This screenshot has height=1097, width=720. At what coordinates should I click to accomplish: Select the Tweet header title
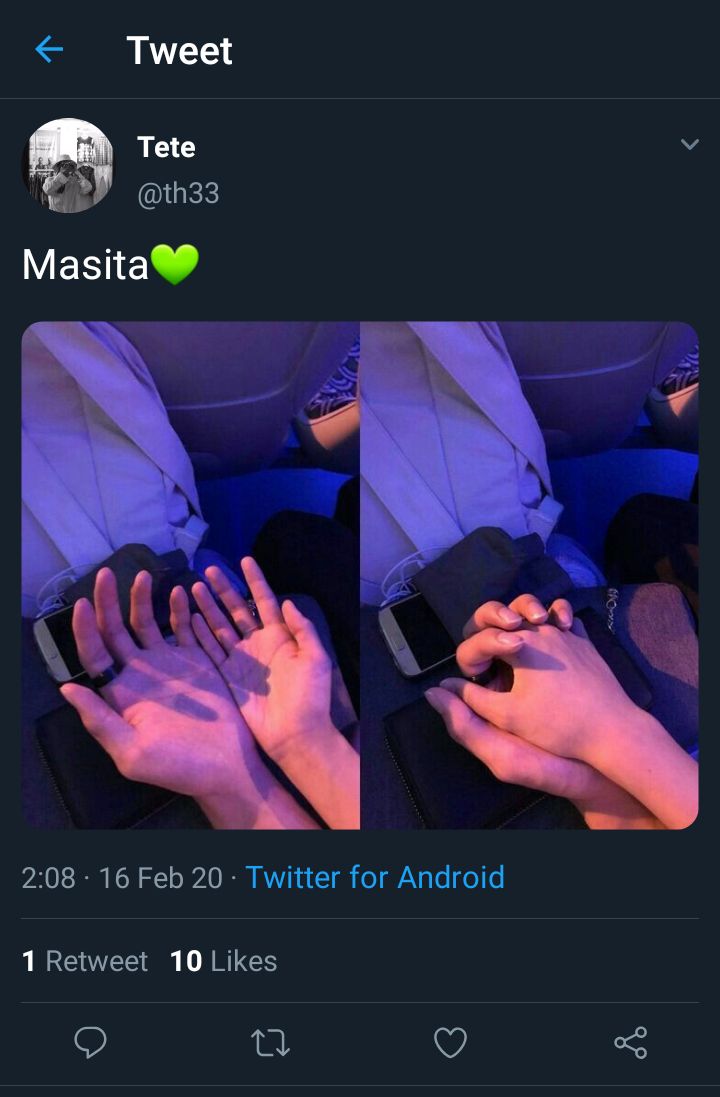(179, 50)
